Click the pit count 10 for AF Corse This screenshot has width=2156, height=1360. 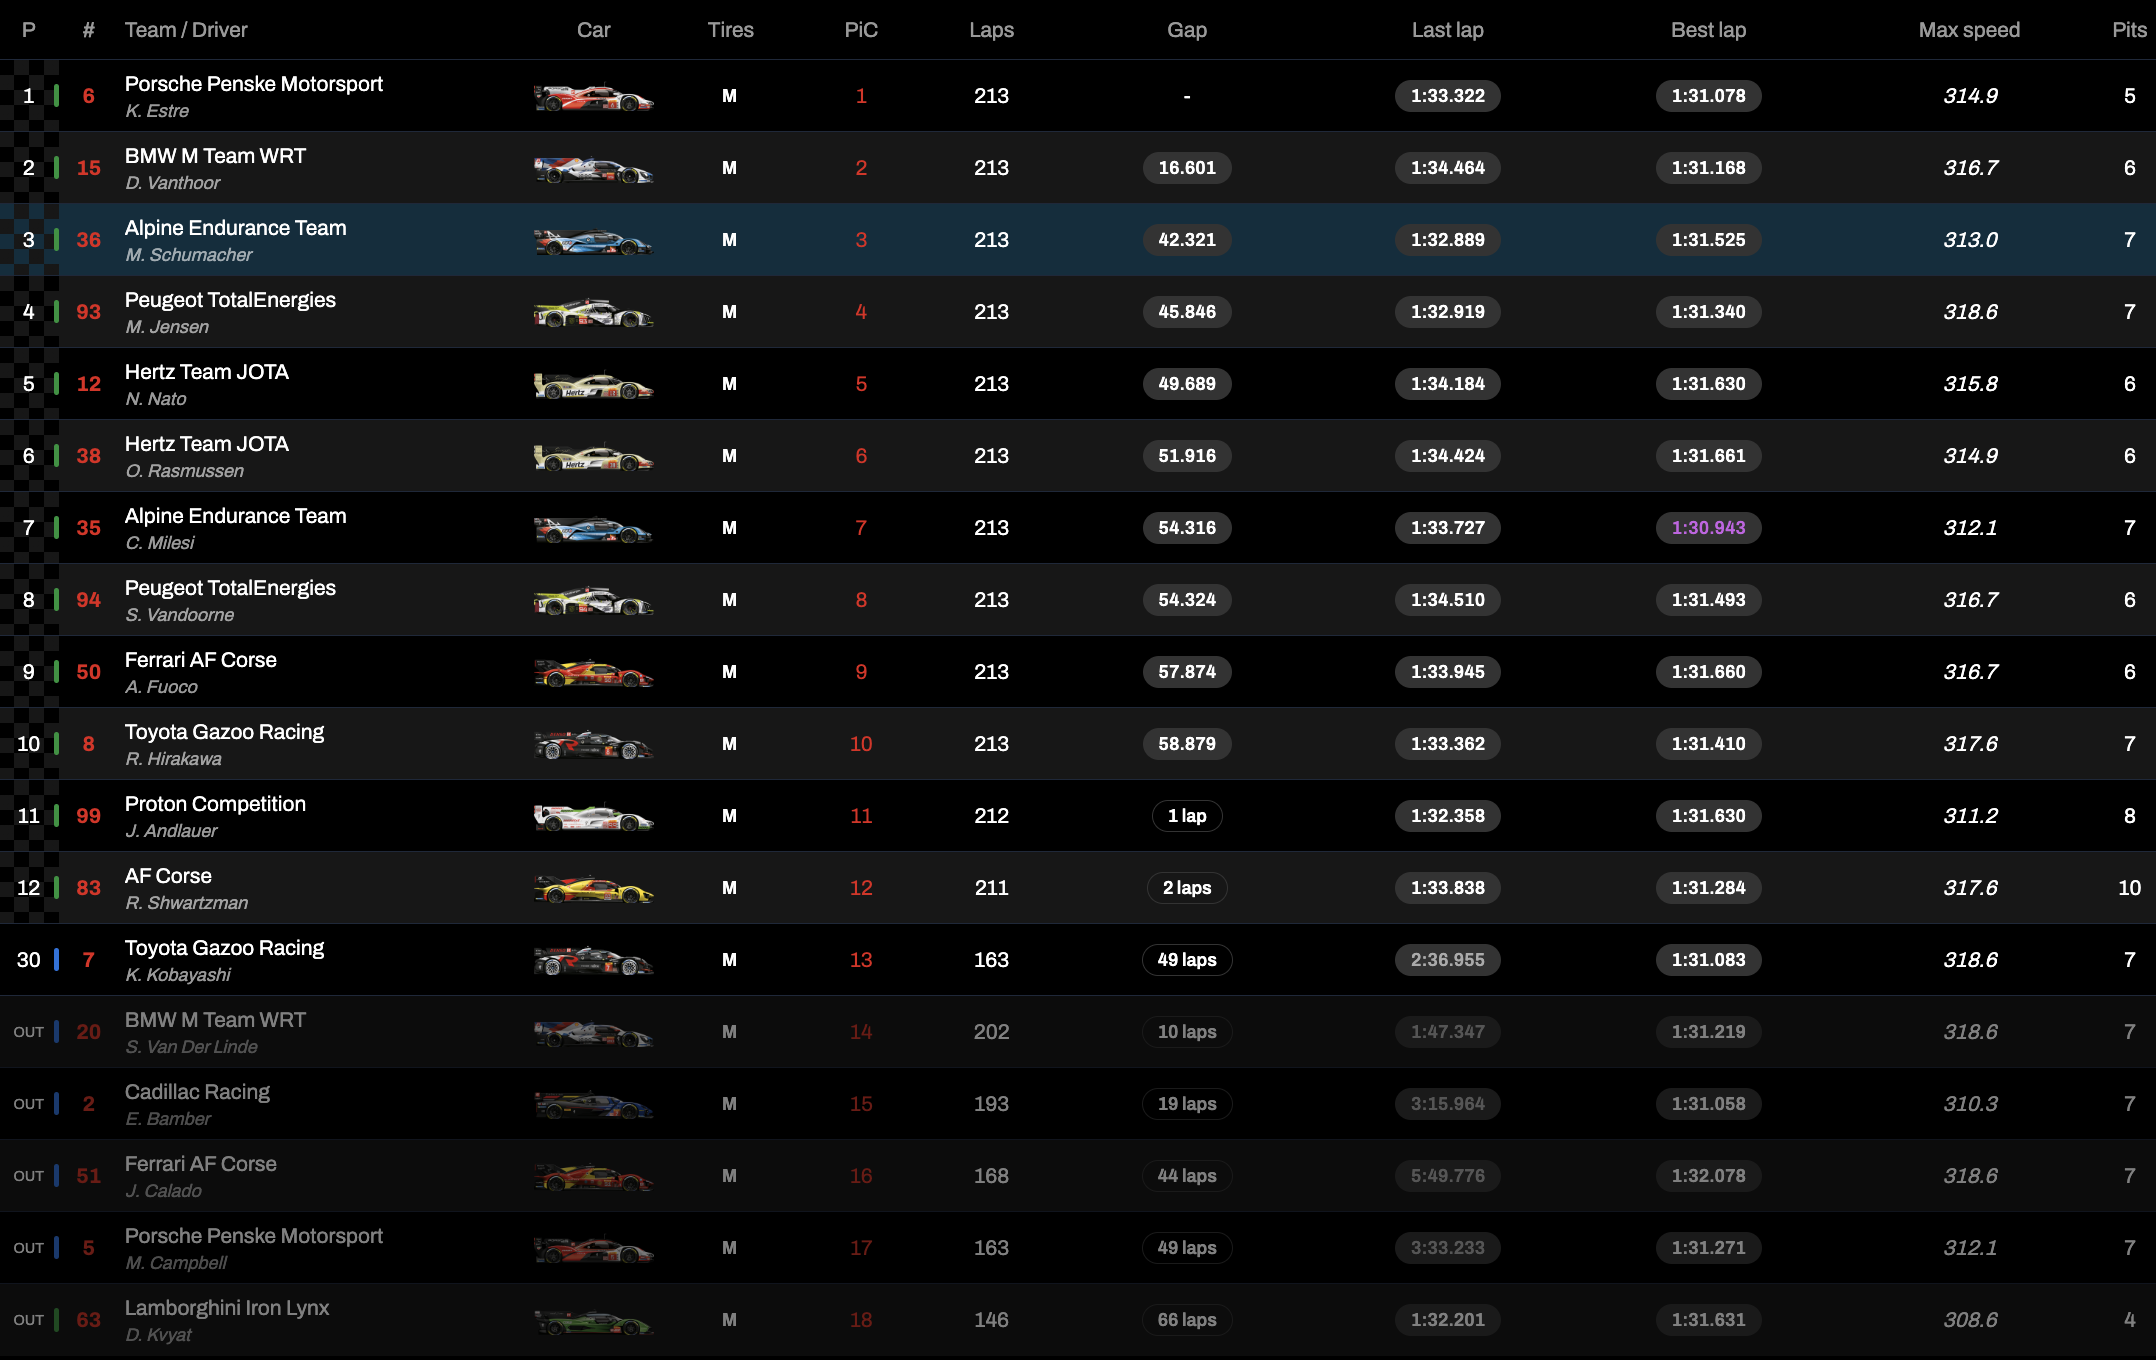pos(2129,888)
